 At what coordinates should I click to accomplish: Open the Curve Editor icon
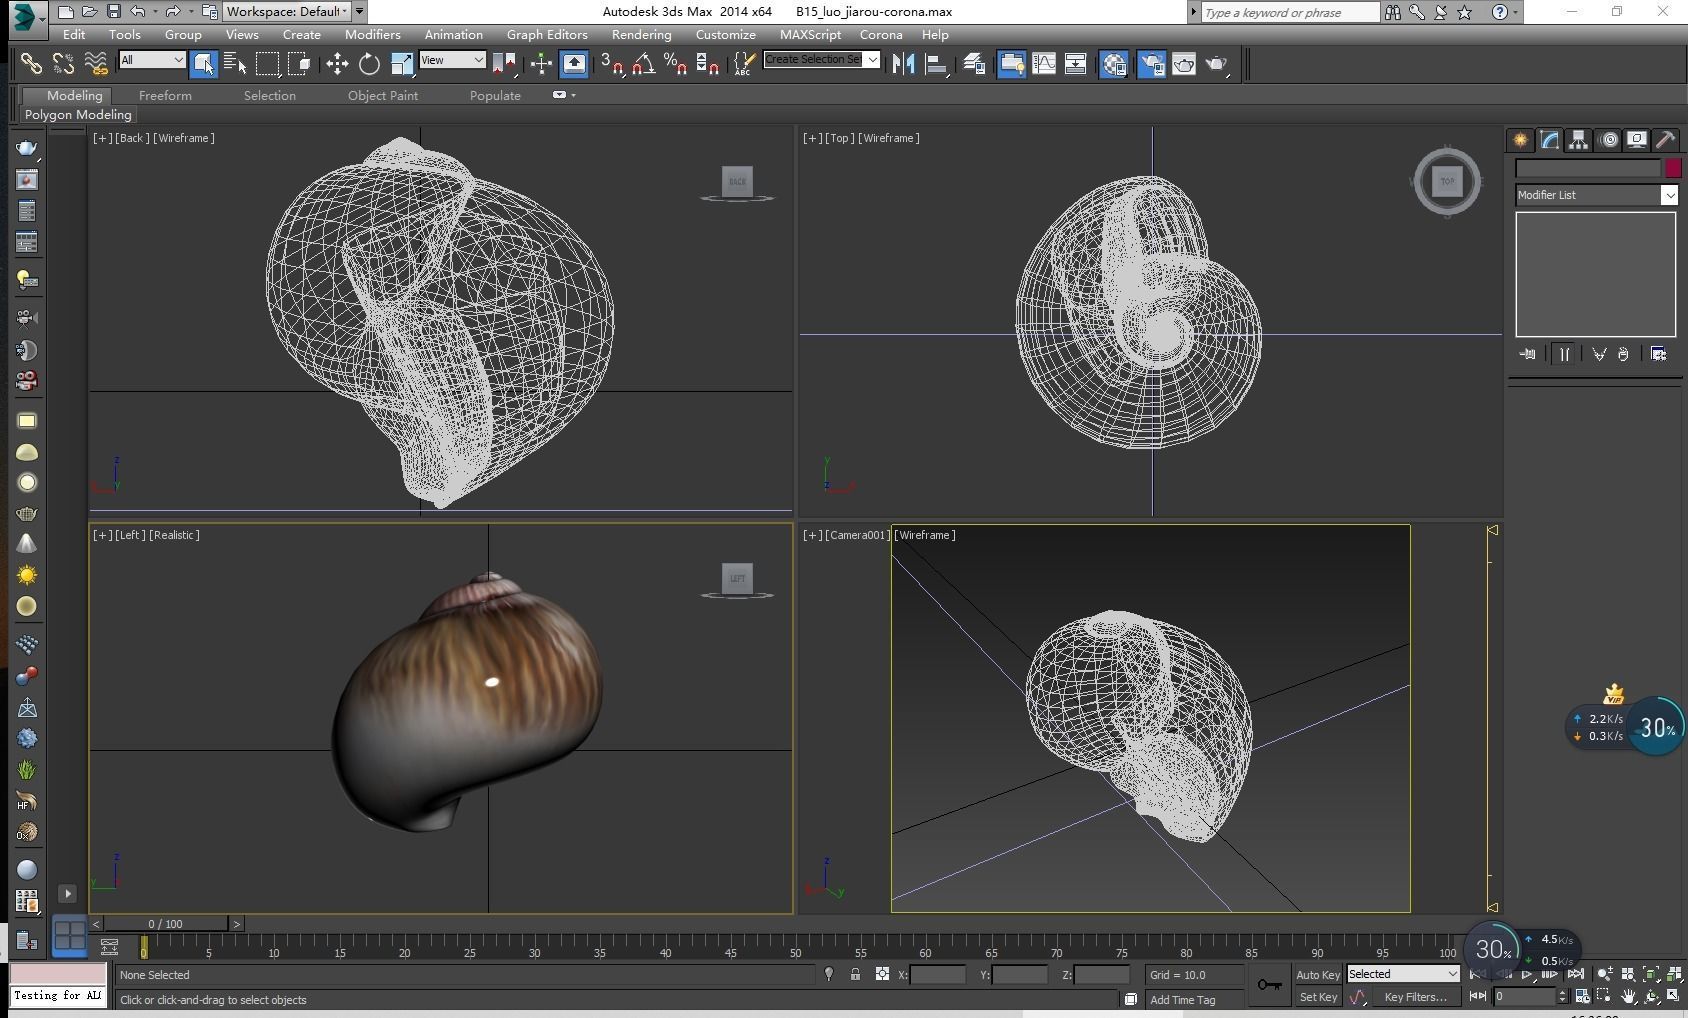1043,64
